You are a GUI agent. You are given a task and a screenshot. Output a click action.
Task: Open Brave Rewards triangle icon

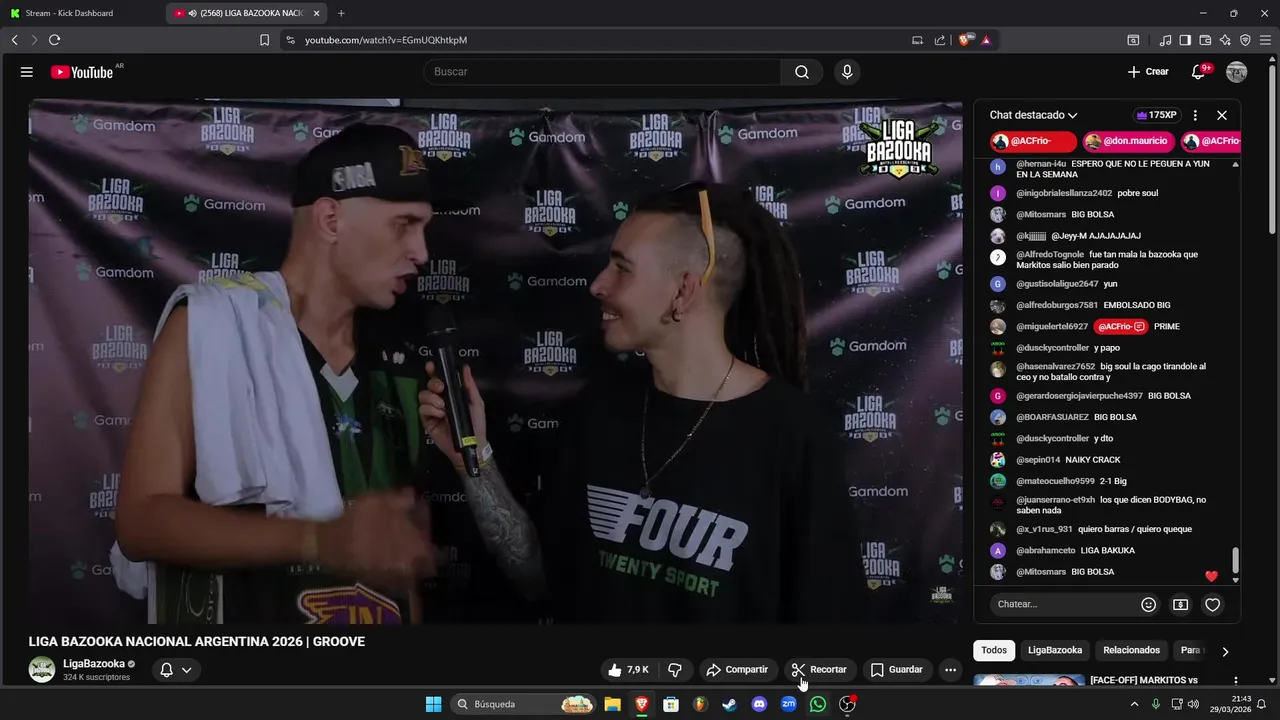coord(986,40)
